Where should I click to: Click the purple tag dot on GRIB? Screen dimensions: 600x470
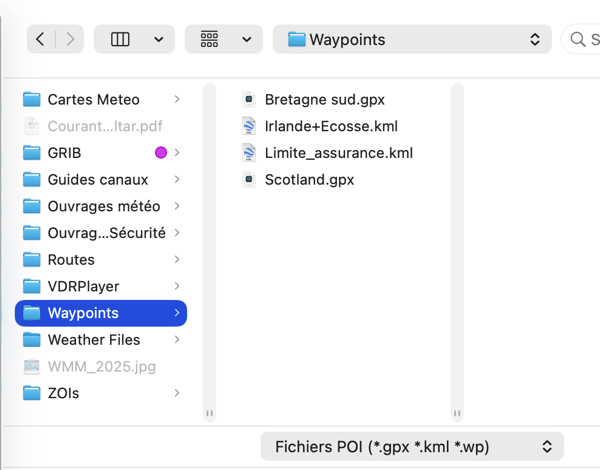[x=160, y=153]
